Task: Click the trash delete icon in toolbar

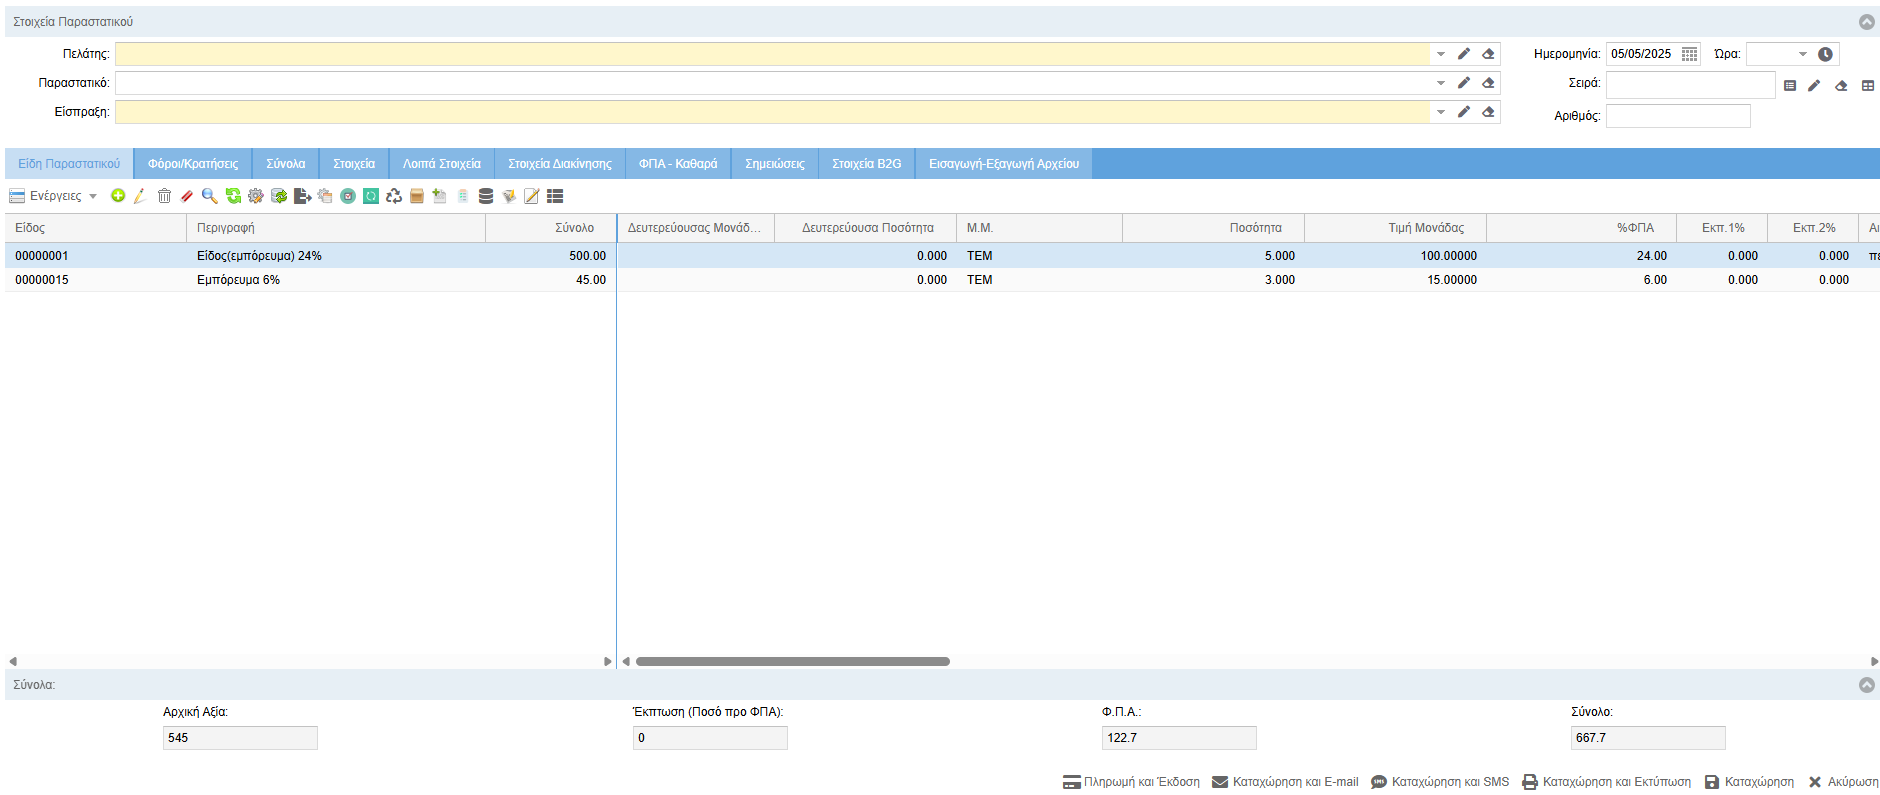Action: (164, 196)
